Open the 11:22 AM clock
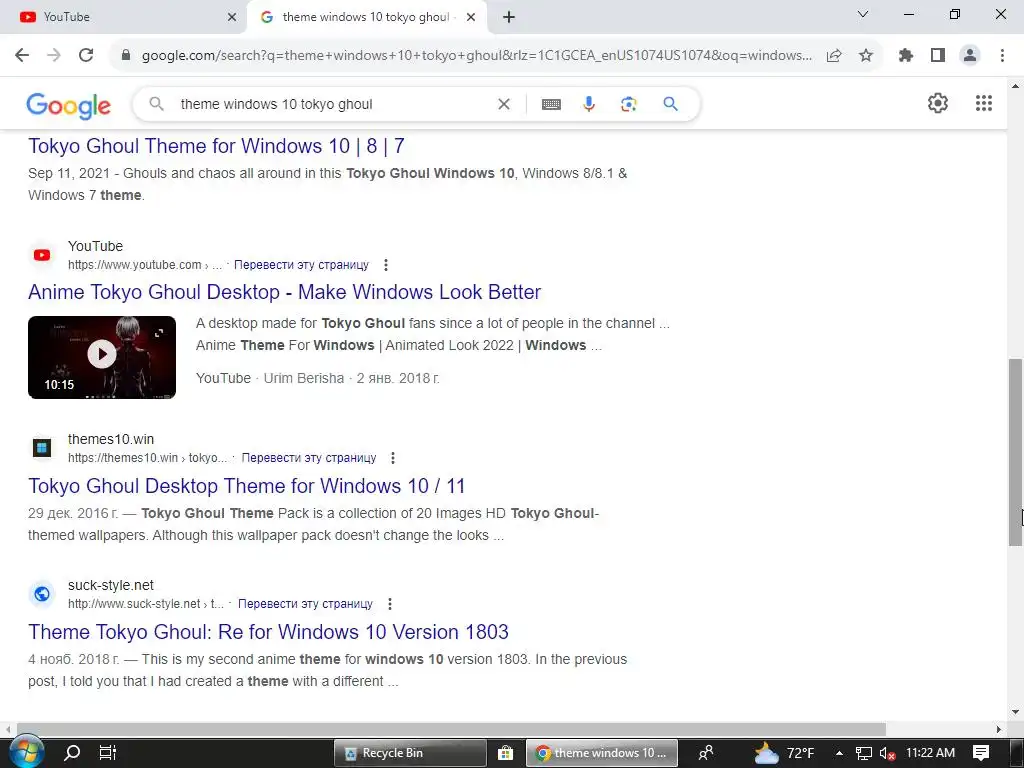Viewport: 1024px width, 768px height. [x=930, y=753]
